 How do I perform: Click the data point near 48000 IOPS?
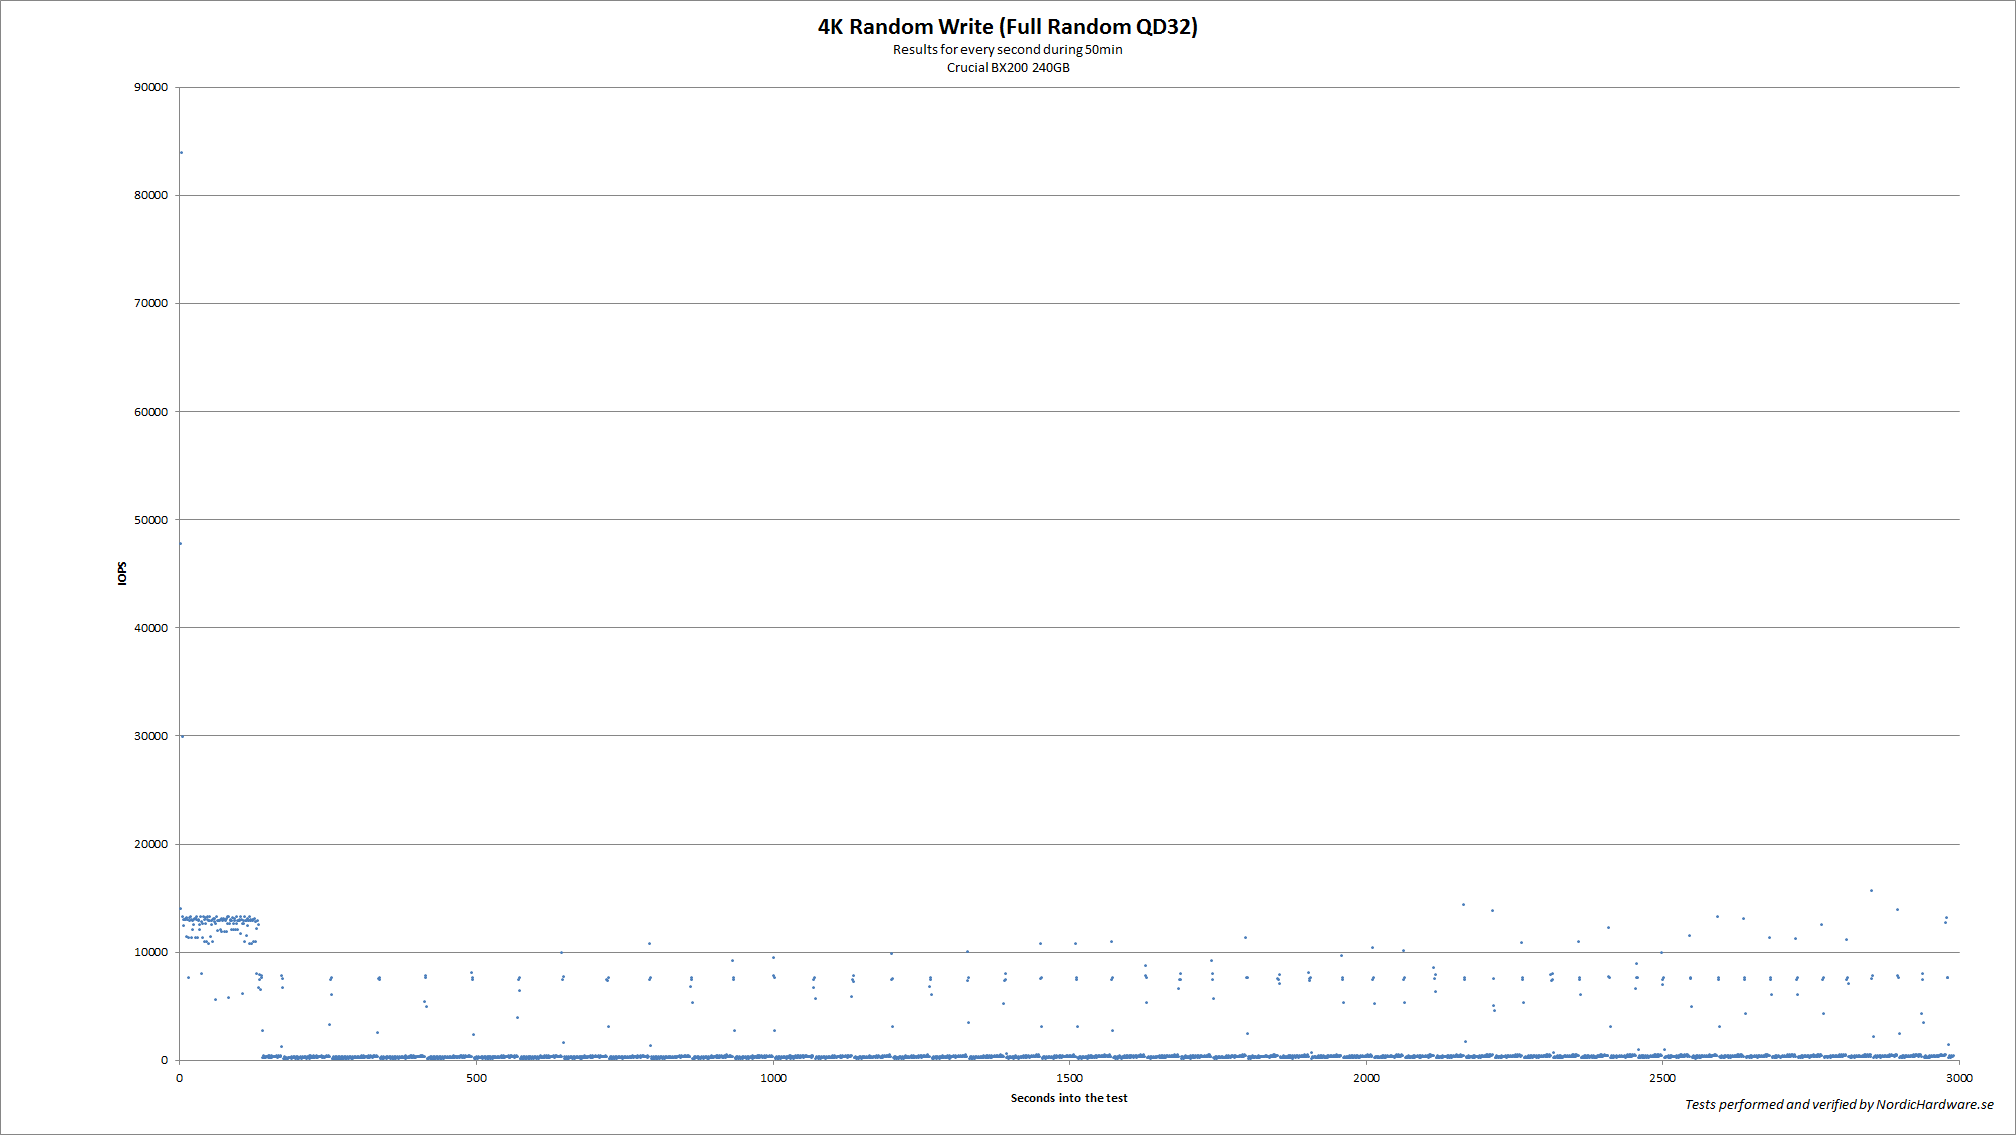tap(180, 544)
